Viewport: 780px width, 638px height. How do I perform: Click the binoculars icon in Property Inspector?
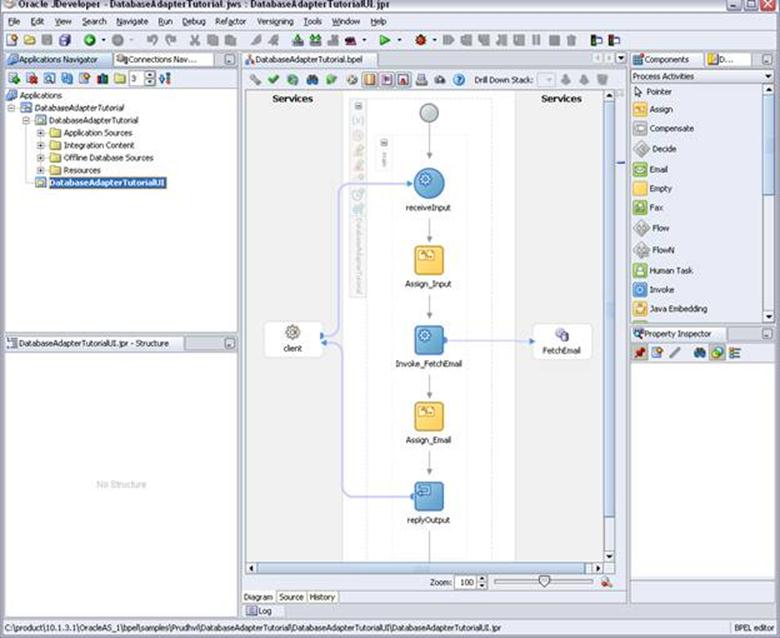(x=699, y=353)
